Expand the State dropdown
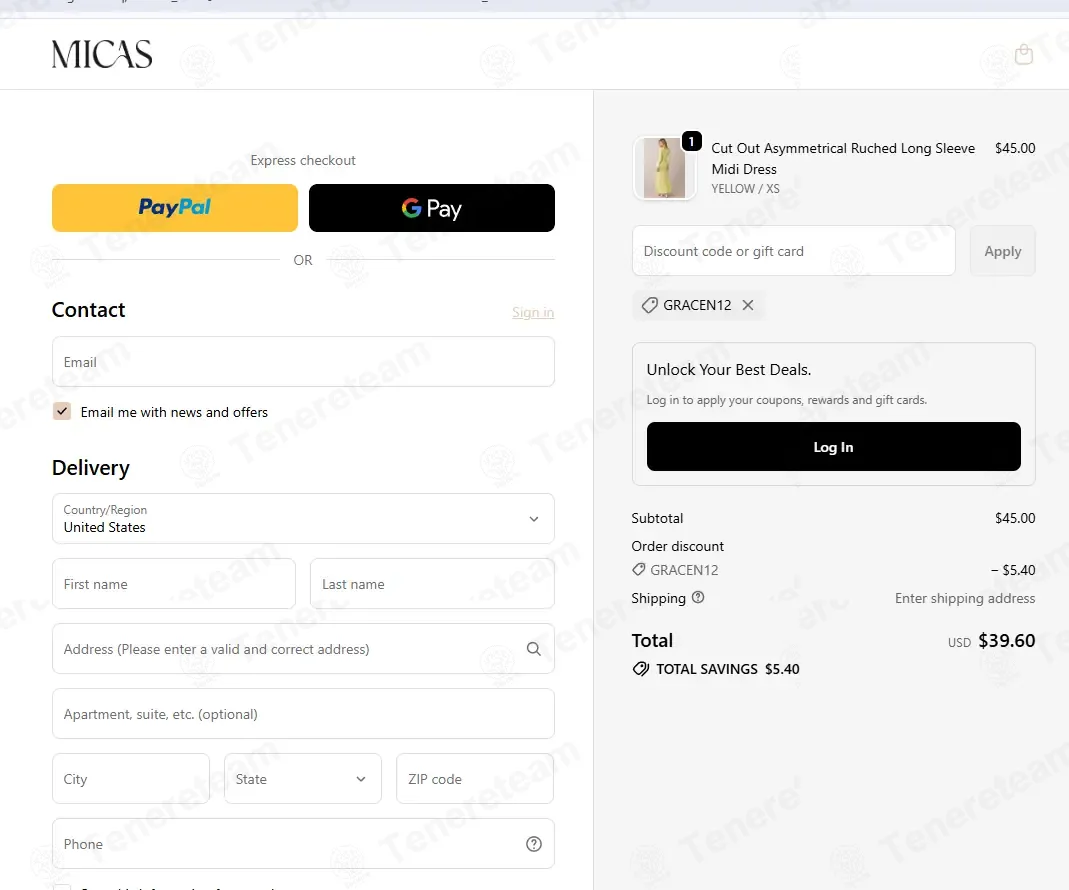Viewport: 1069px width, 890px height. tap(303, 778)
